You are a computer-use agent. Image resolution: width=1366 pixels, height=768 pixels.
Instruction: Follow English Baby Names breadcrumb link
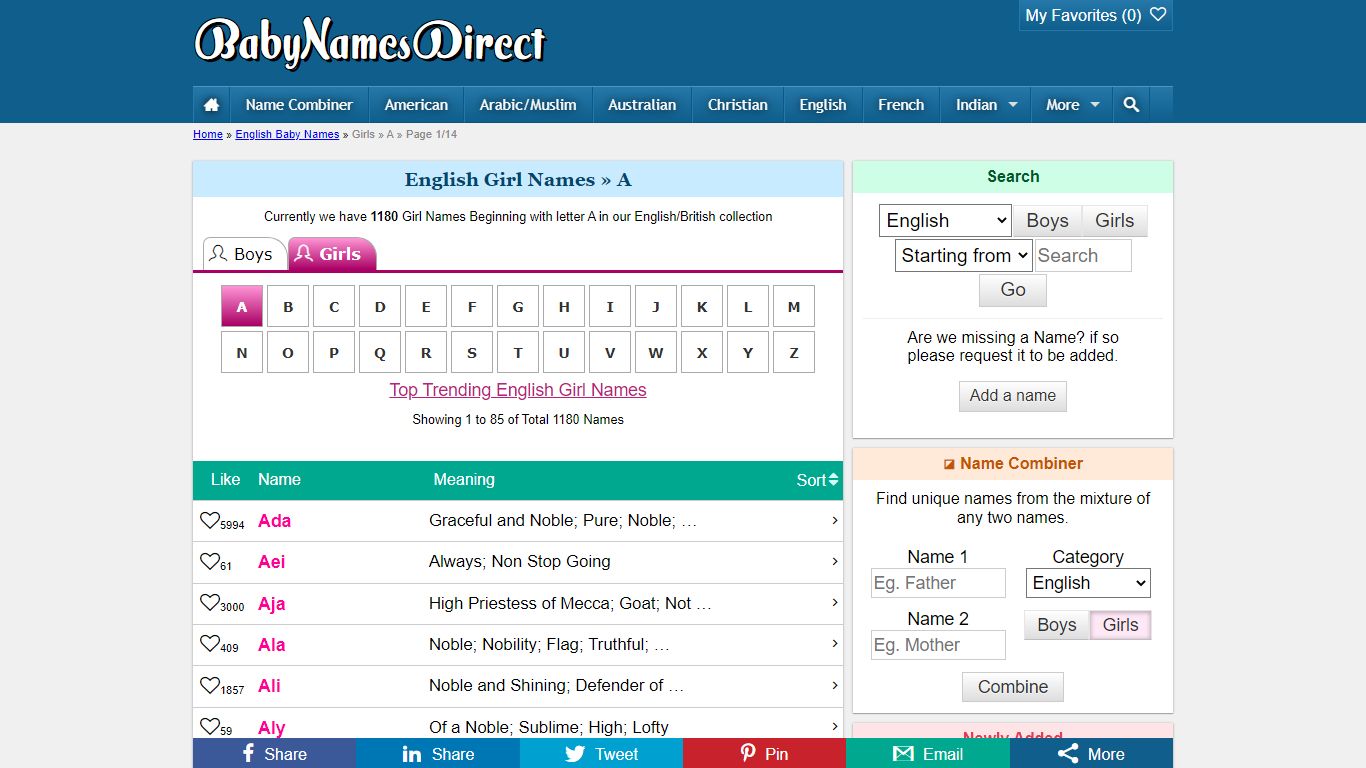pyautogui.click(x=287, y=134)
